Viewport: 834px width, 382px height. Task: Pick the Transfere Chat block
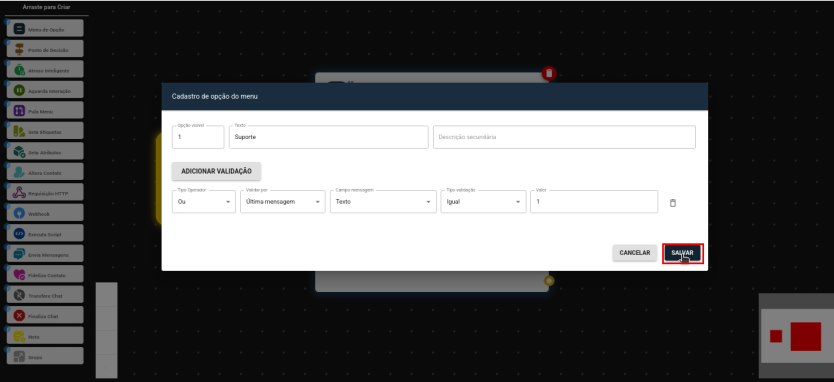click(x=45, y=295)
